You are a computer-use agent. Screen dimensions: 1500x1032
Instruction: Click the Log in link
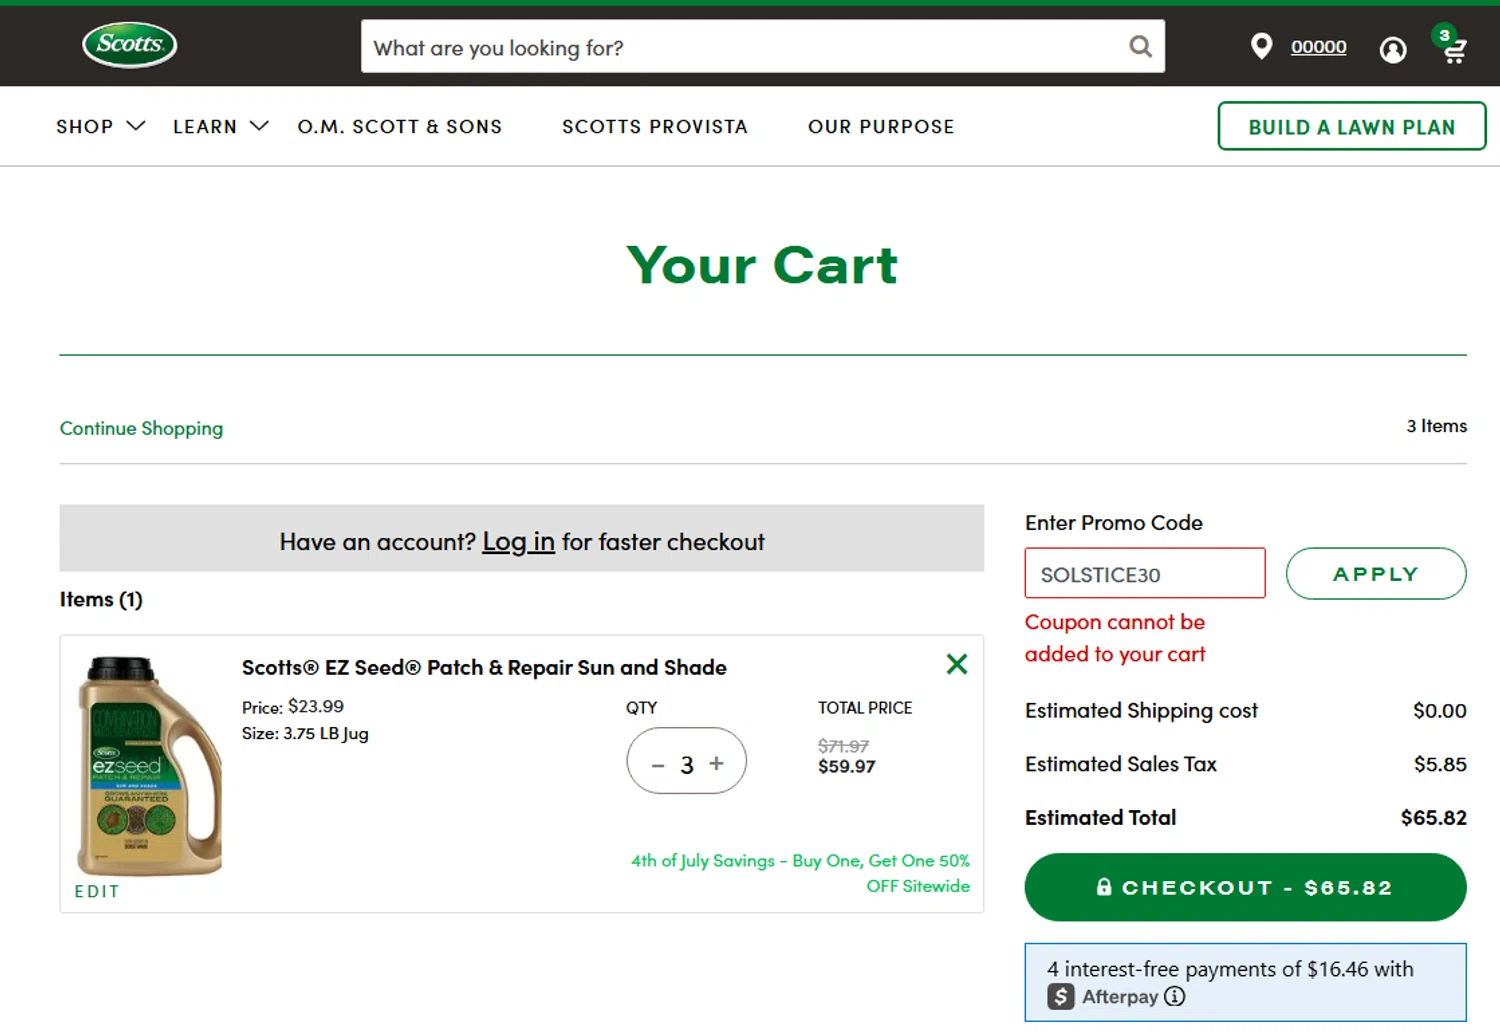pos(518,541)
